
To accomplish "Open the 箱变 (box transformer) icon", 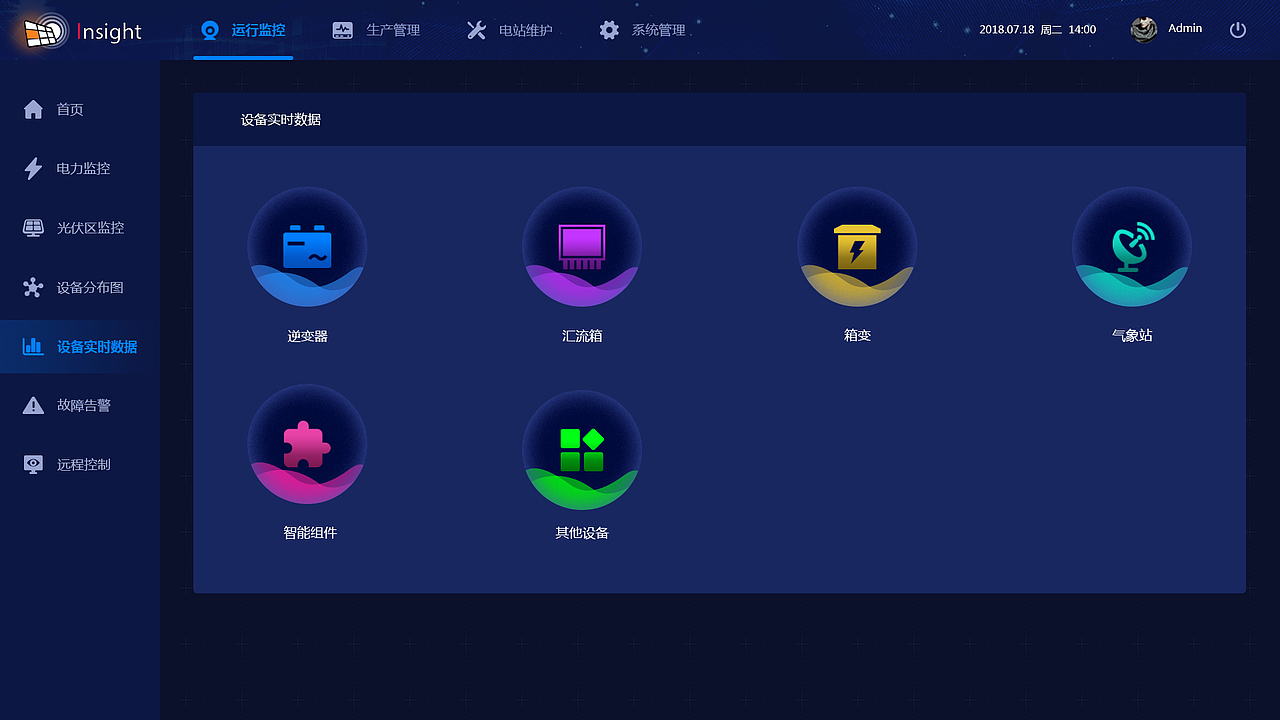I will pos(857,247).
